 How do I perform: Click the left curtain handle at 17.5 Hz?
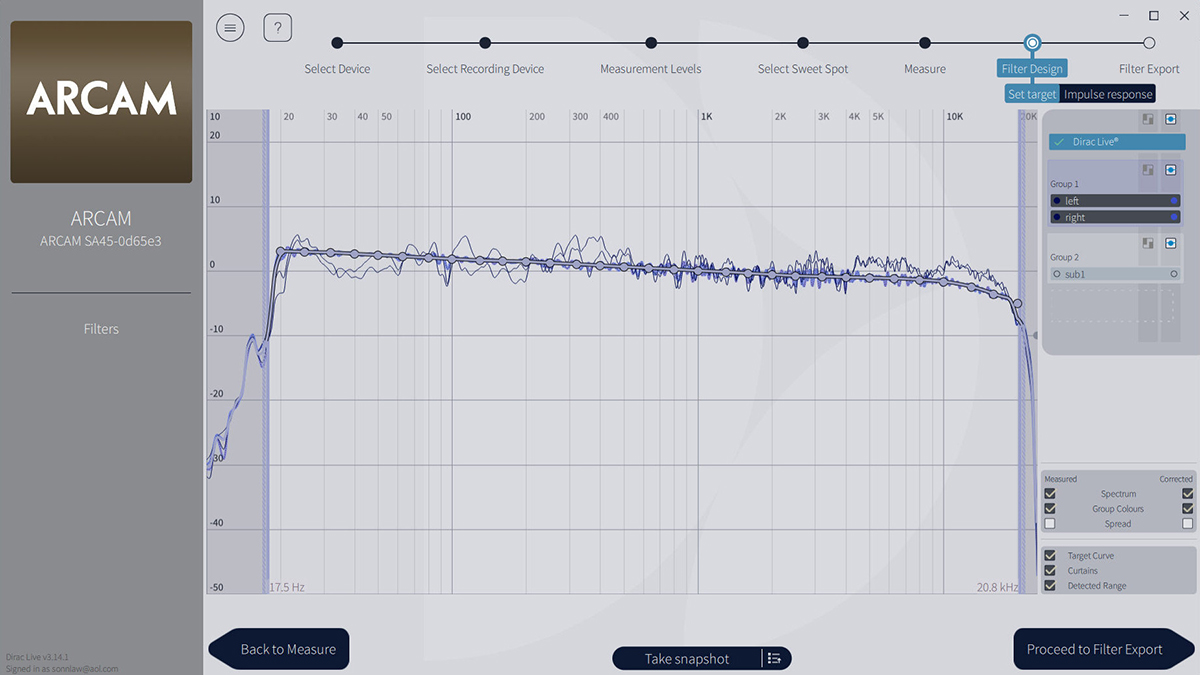tap(266, 350)
